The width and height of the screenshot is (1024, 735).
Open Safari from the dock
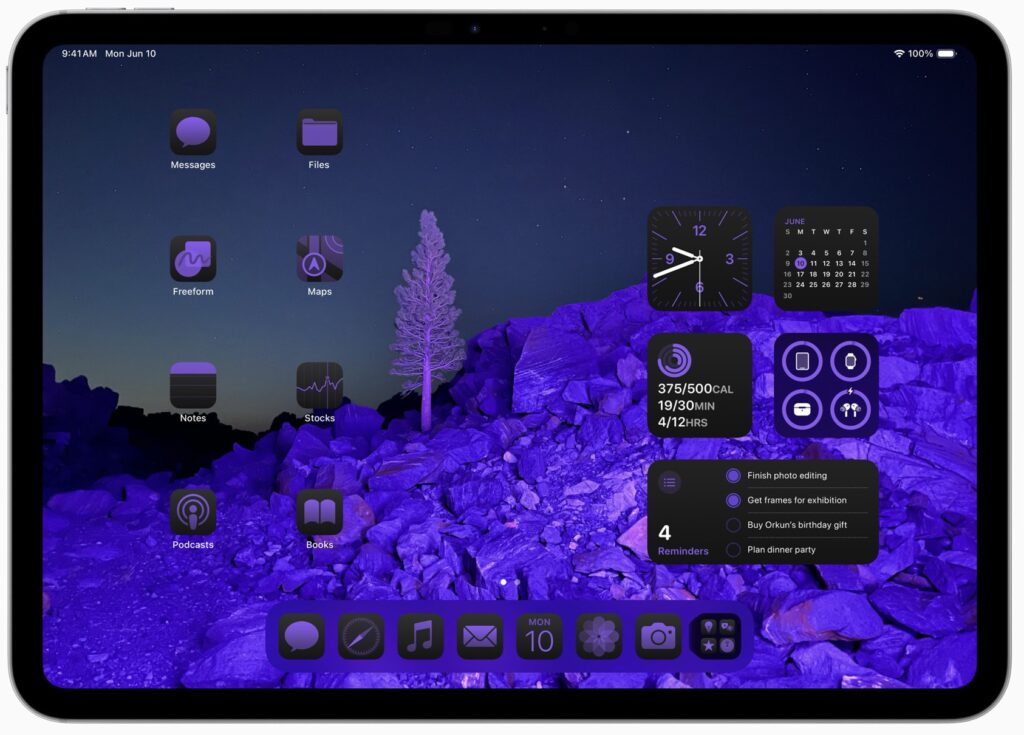[x=361, y=637]
